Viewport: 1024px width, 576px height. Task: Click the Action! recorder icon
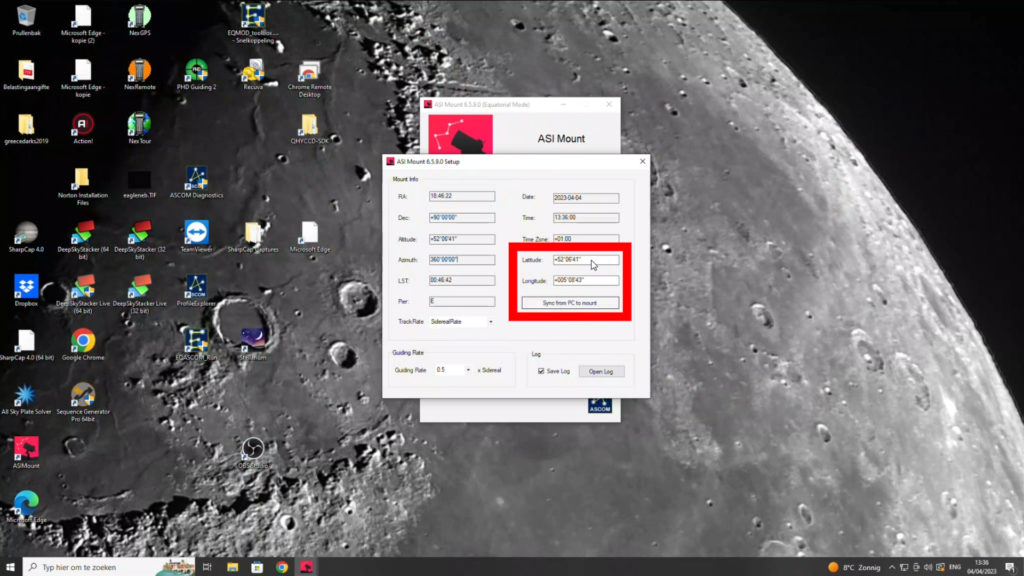coord(83,129)
